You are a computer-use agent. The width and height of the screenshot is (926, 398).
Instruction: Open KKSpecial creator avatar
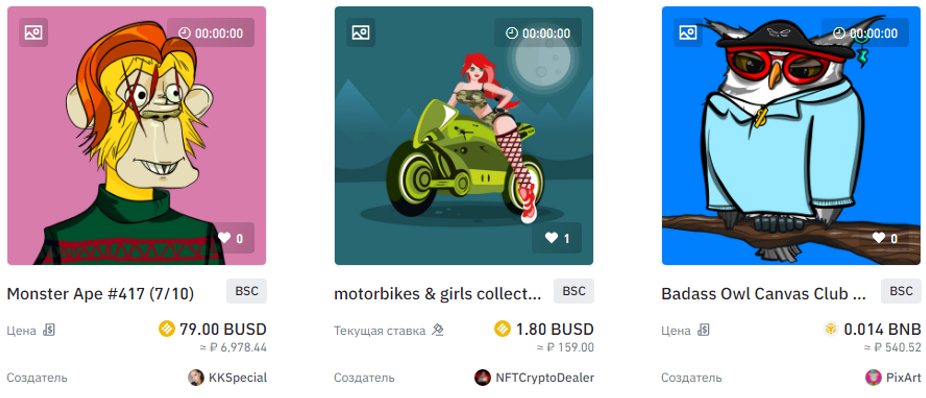click(x=196, y=377)
